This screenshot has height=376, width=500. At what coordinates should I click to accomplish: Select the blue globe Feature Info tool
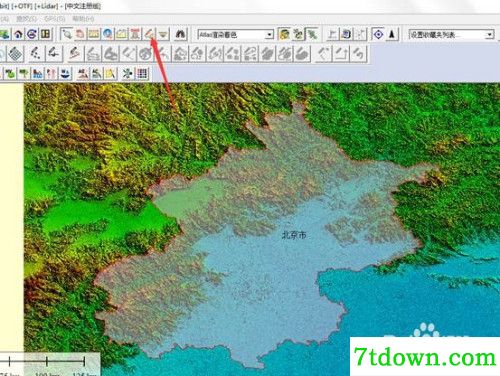pos(107,34)
